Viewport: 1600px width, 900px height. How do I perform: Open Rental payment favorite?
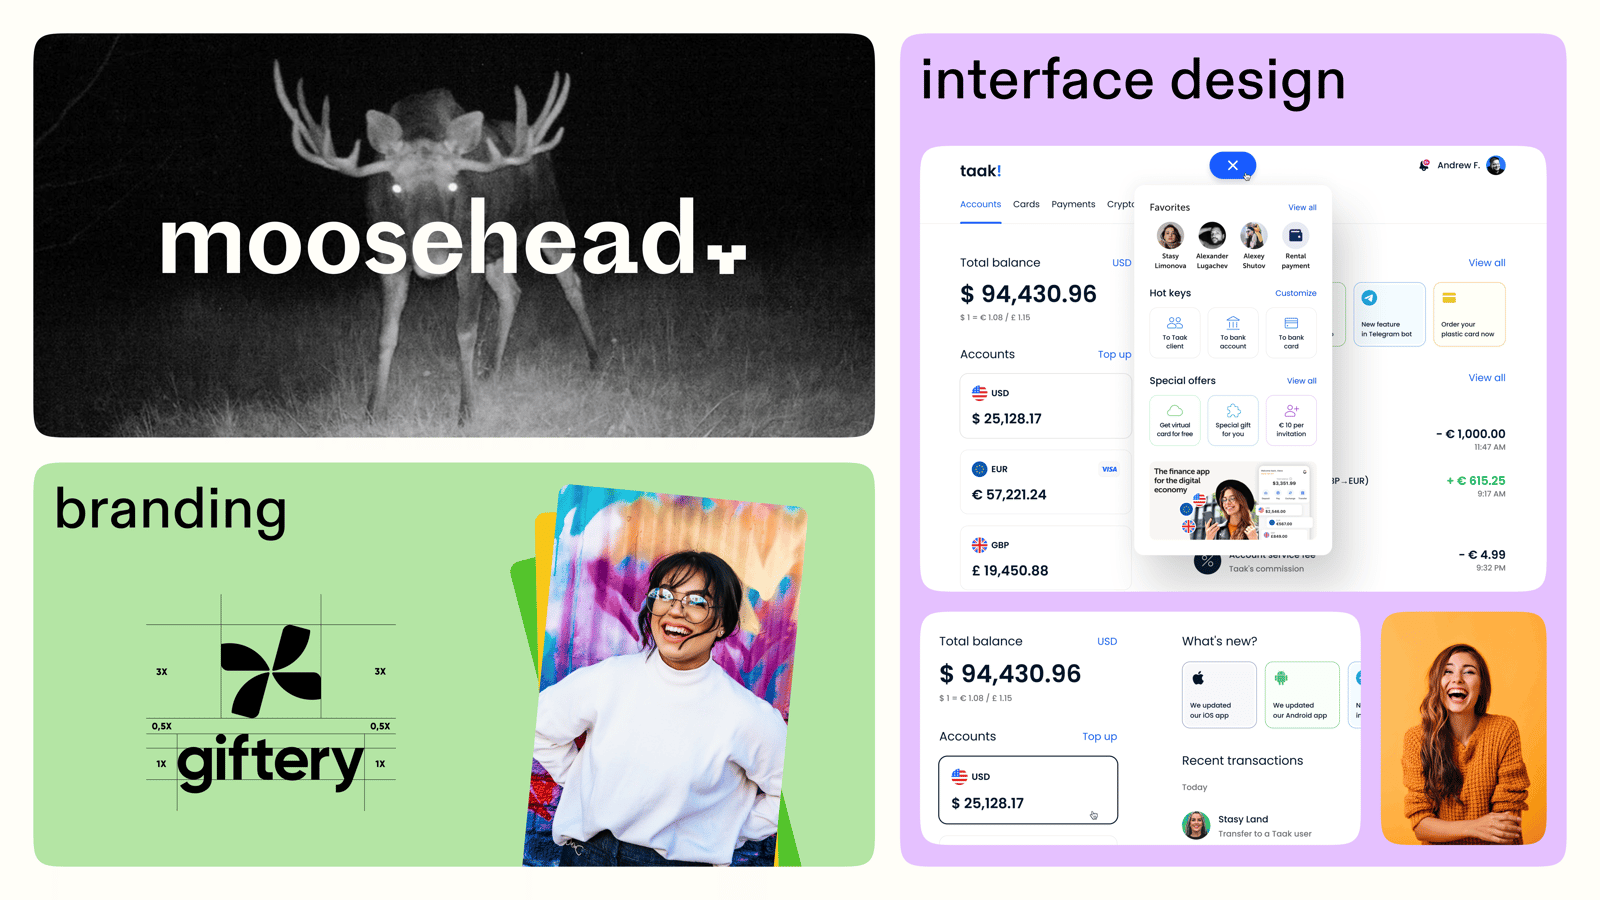tap(1295, 244)
